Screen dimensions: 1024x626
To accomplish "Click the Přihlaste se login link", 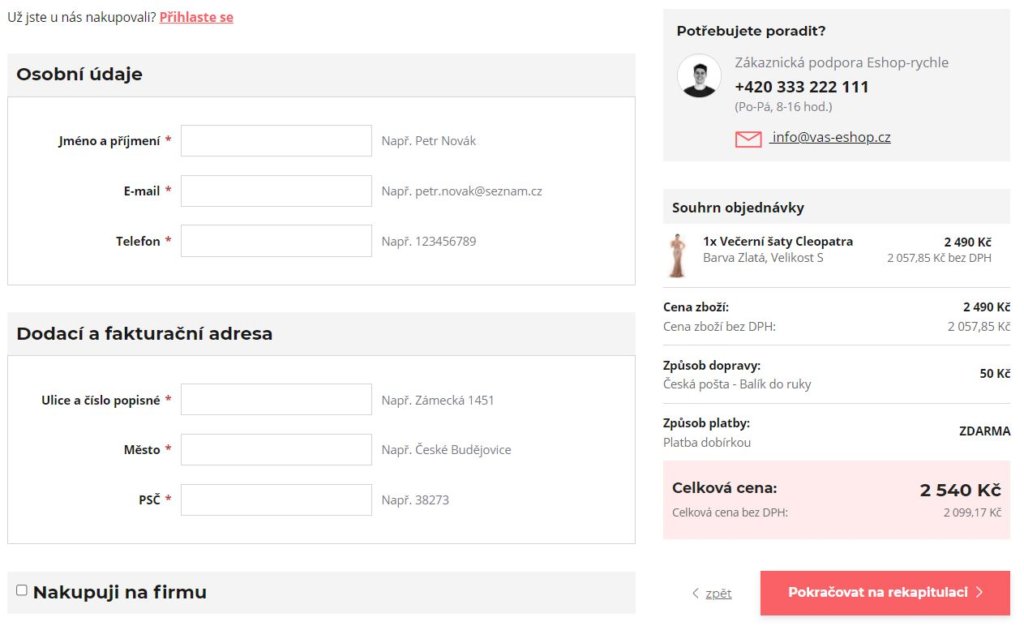I will (196, 17).
